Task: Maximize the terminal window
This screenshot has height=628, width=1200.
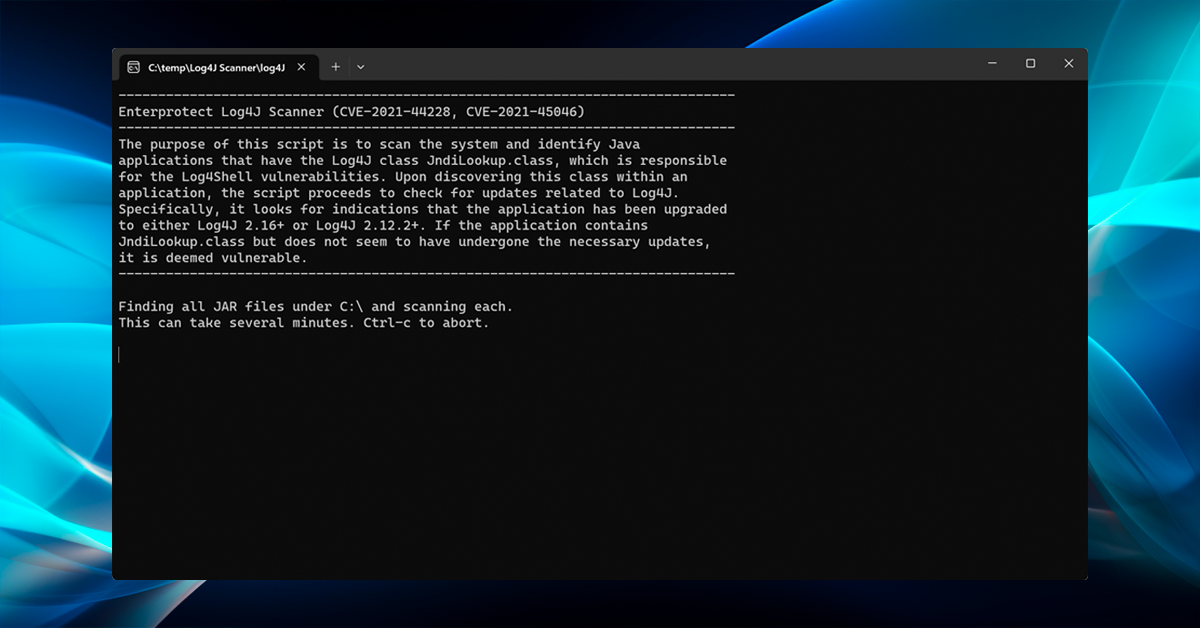Action: 1030,64
